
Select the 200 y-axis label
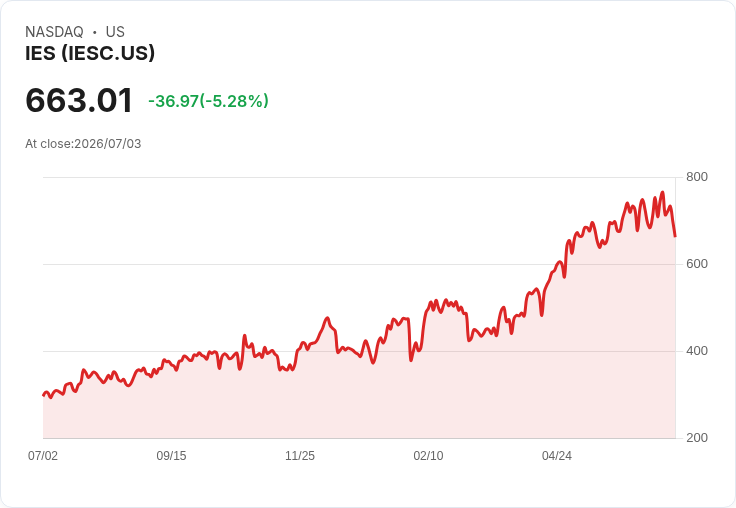(697, 438)
